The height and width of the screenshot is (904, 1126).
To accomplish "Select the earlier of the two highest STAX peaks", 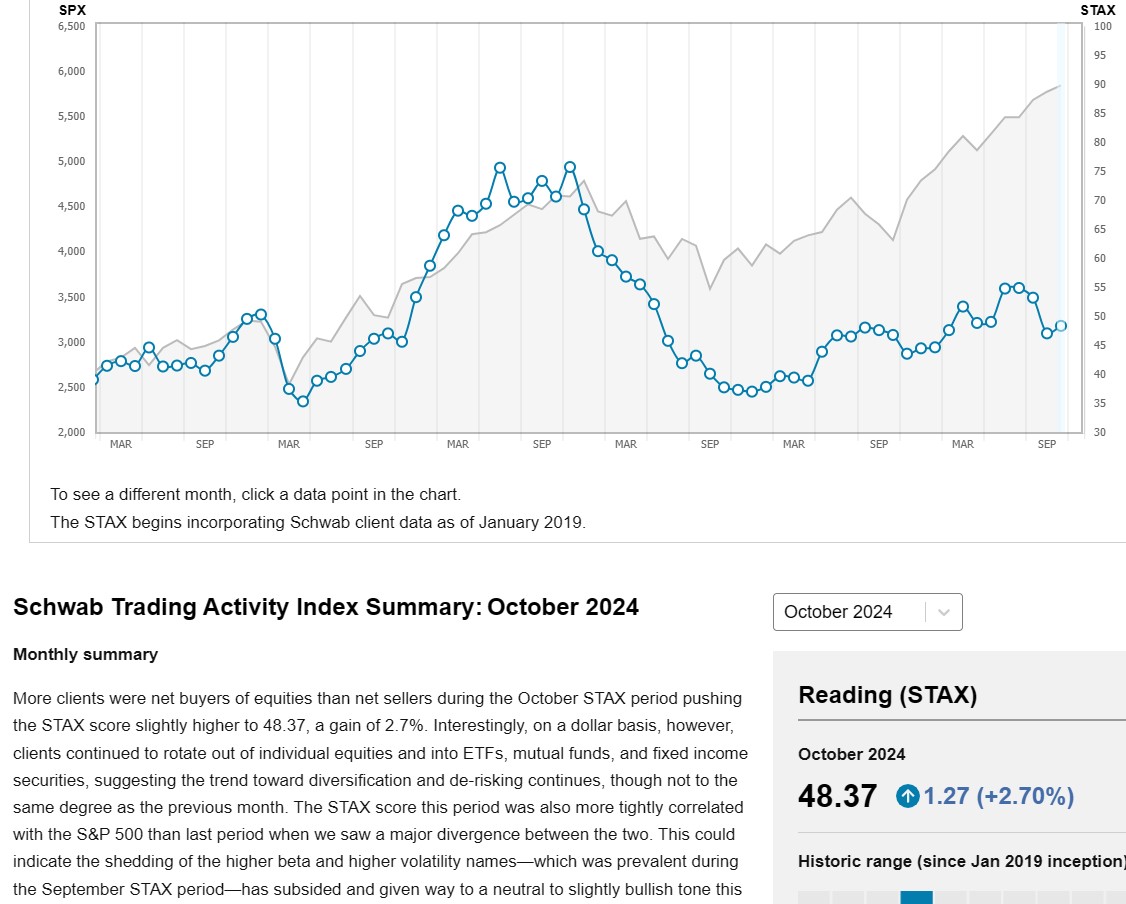I will point(500,168).
